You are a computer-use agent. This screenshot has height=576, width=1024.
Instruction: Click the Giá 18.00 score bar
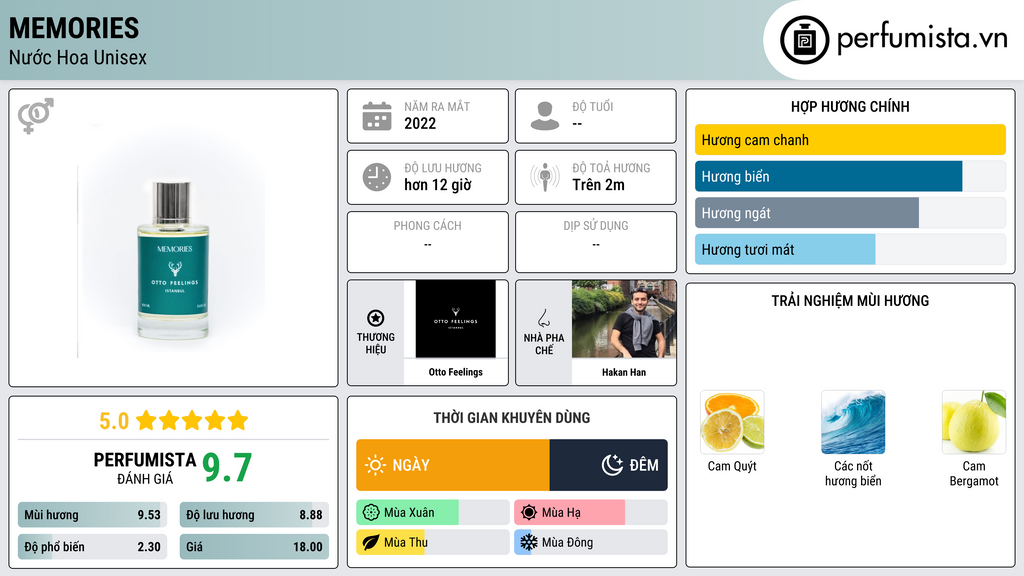pos(254,547)
